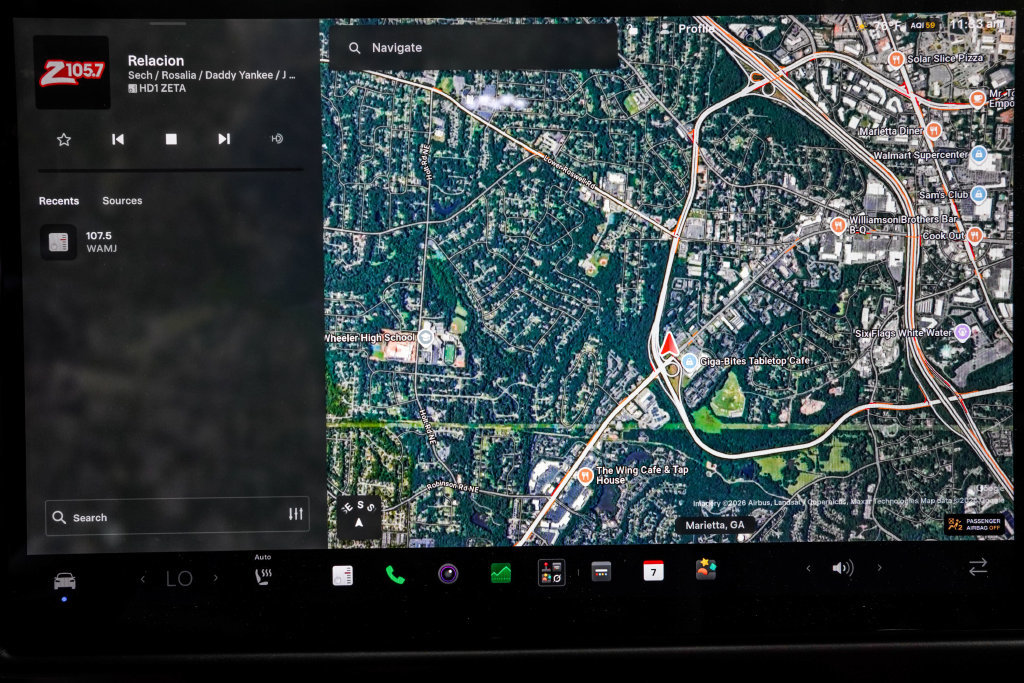The image size is (1024, 683).
Task: Play the recent 107.5 WAMJ station
Action: point(173,242)
